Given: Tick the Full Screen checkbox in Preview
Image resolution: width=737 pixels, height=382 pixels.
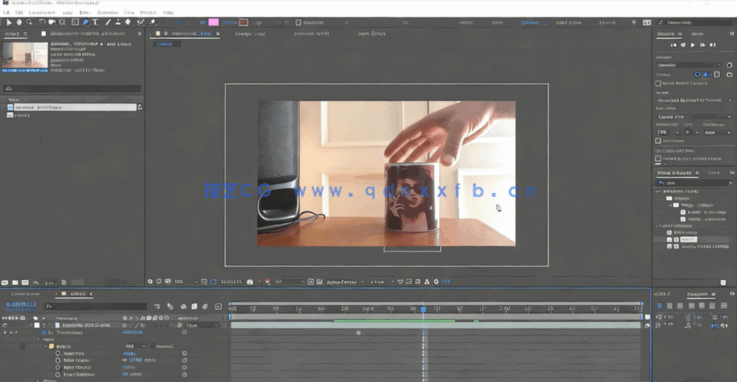Looking at the screenshot, I should tap(658, 141).
